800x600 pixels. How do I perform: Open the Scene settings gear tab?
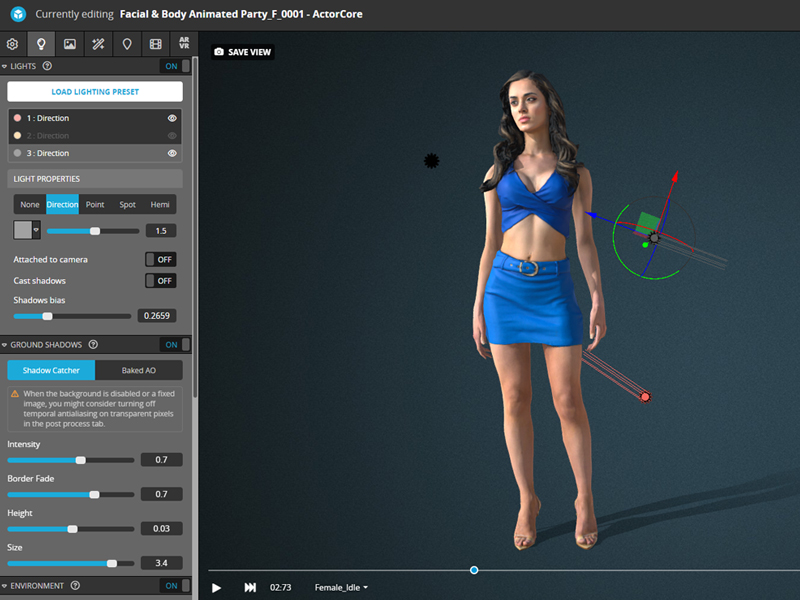coord(12,44)
